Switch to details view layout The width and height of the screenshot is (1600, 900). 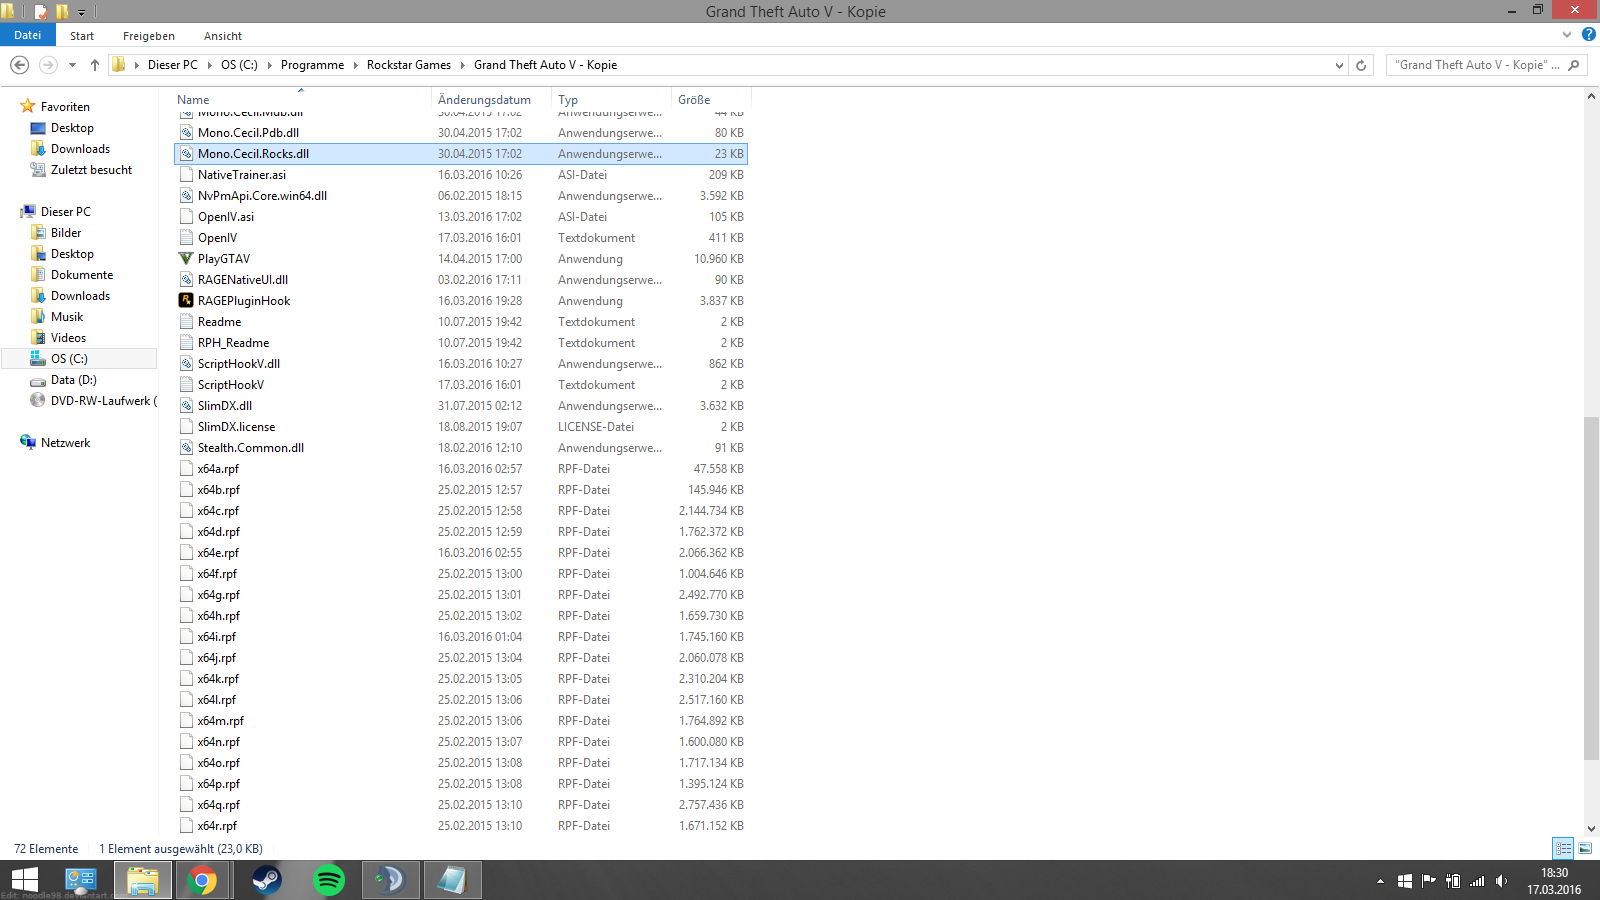(1563, 848)
